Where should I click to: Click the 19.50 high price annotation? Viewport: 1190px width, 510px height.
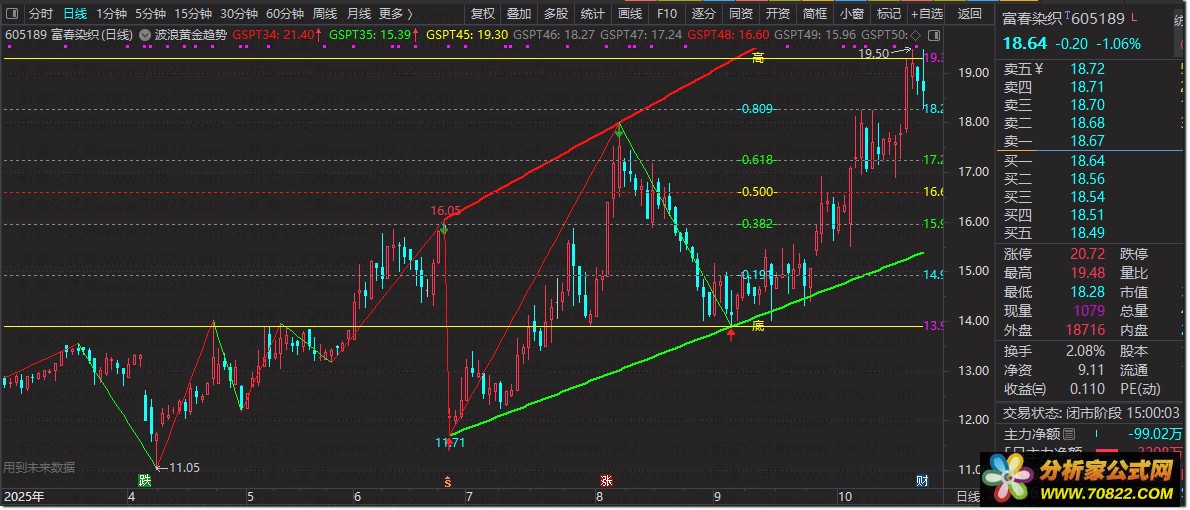874,54
